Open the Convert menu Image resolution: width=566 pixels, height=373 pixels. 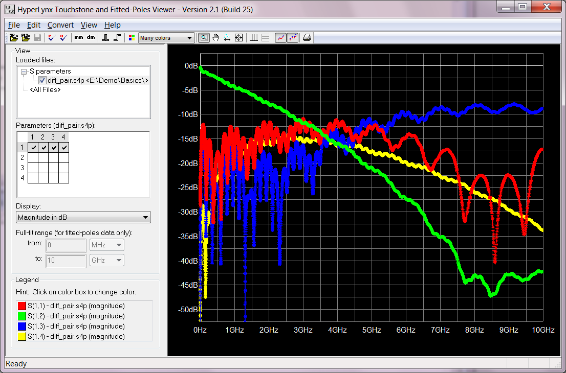point(60,25)
